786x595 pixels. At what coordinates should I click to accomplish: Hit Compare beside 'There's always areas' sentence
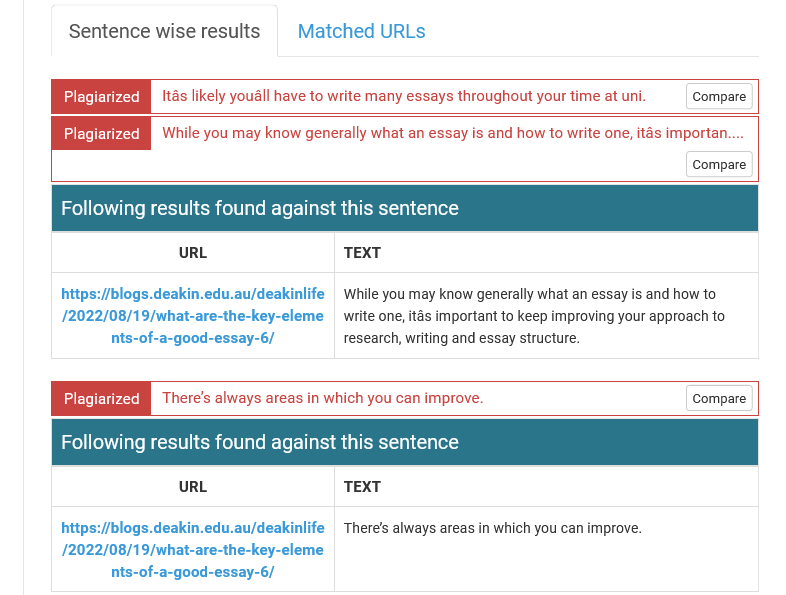(719, 398)
